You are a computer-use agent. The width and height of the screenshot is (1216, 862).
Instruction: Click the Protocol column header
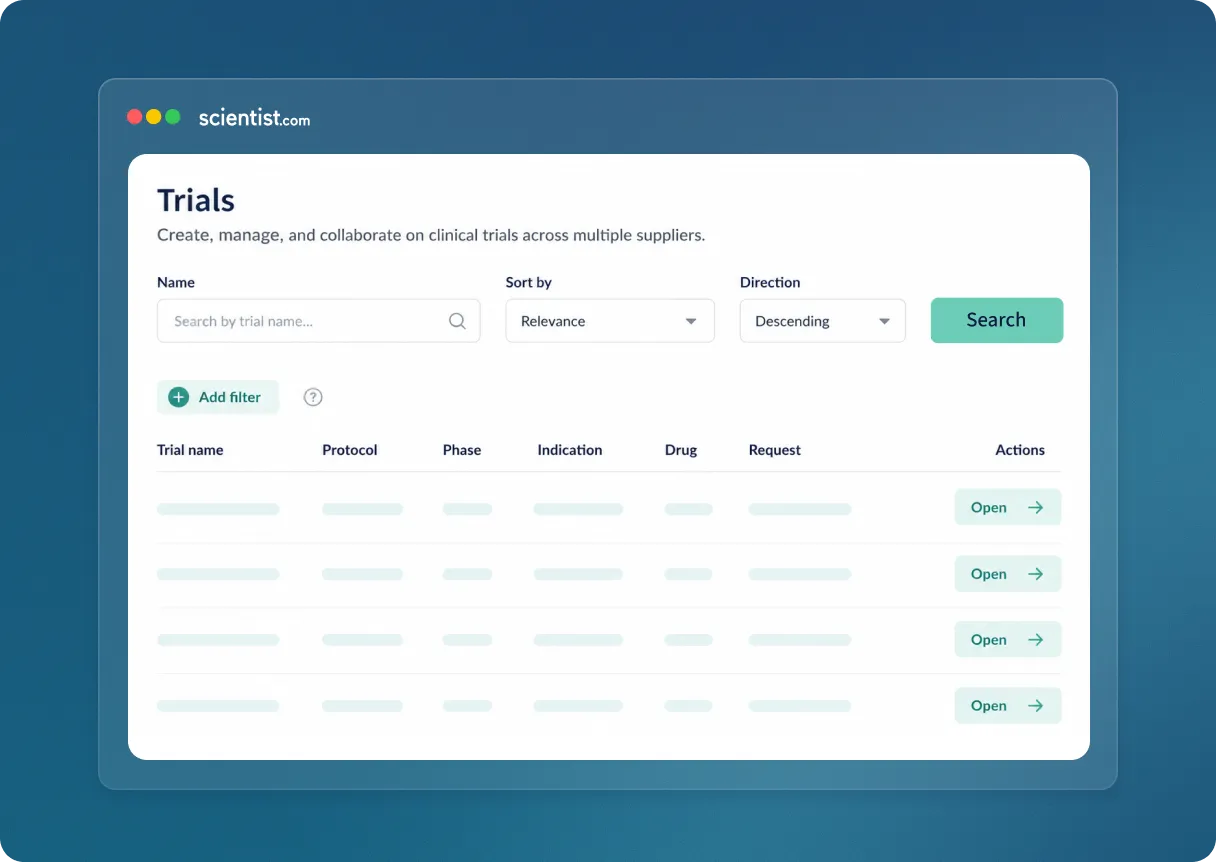point(350,450)
